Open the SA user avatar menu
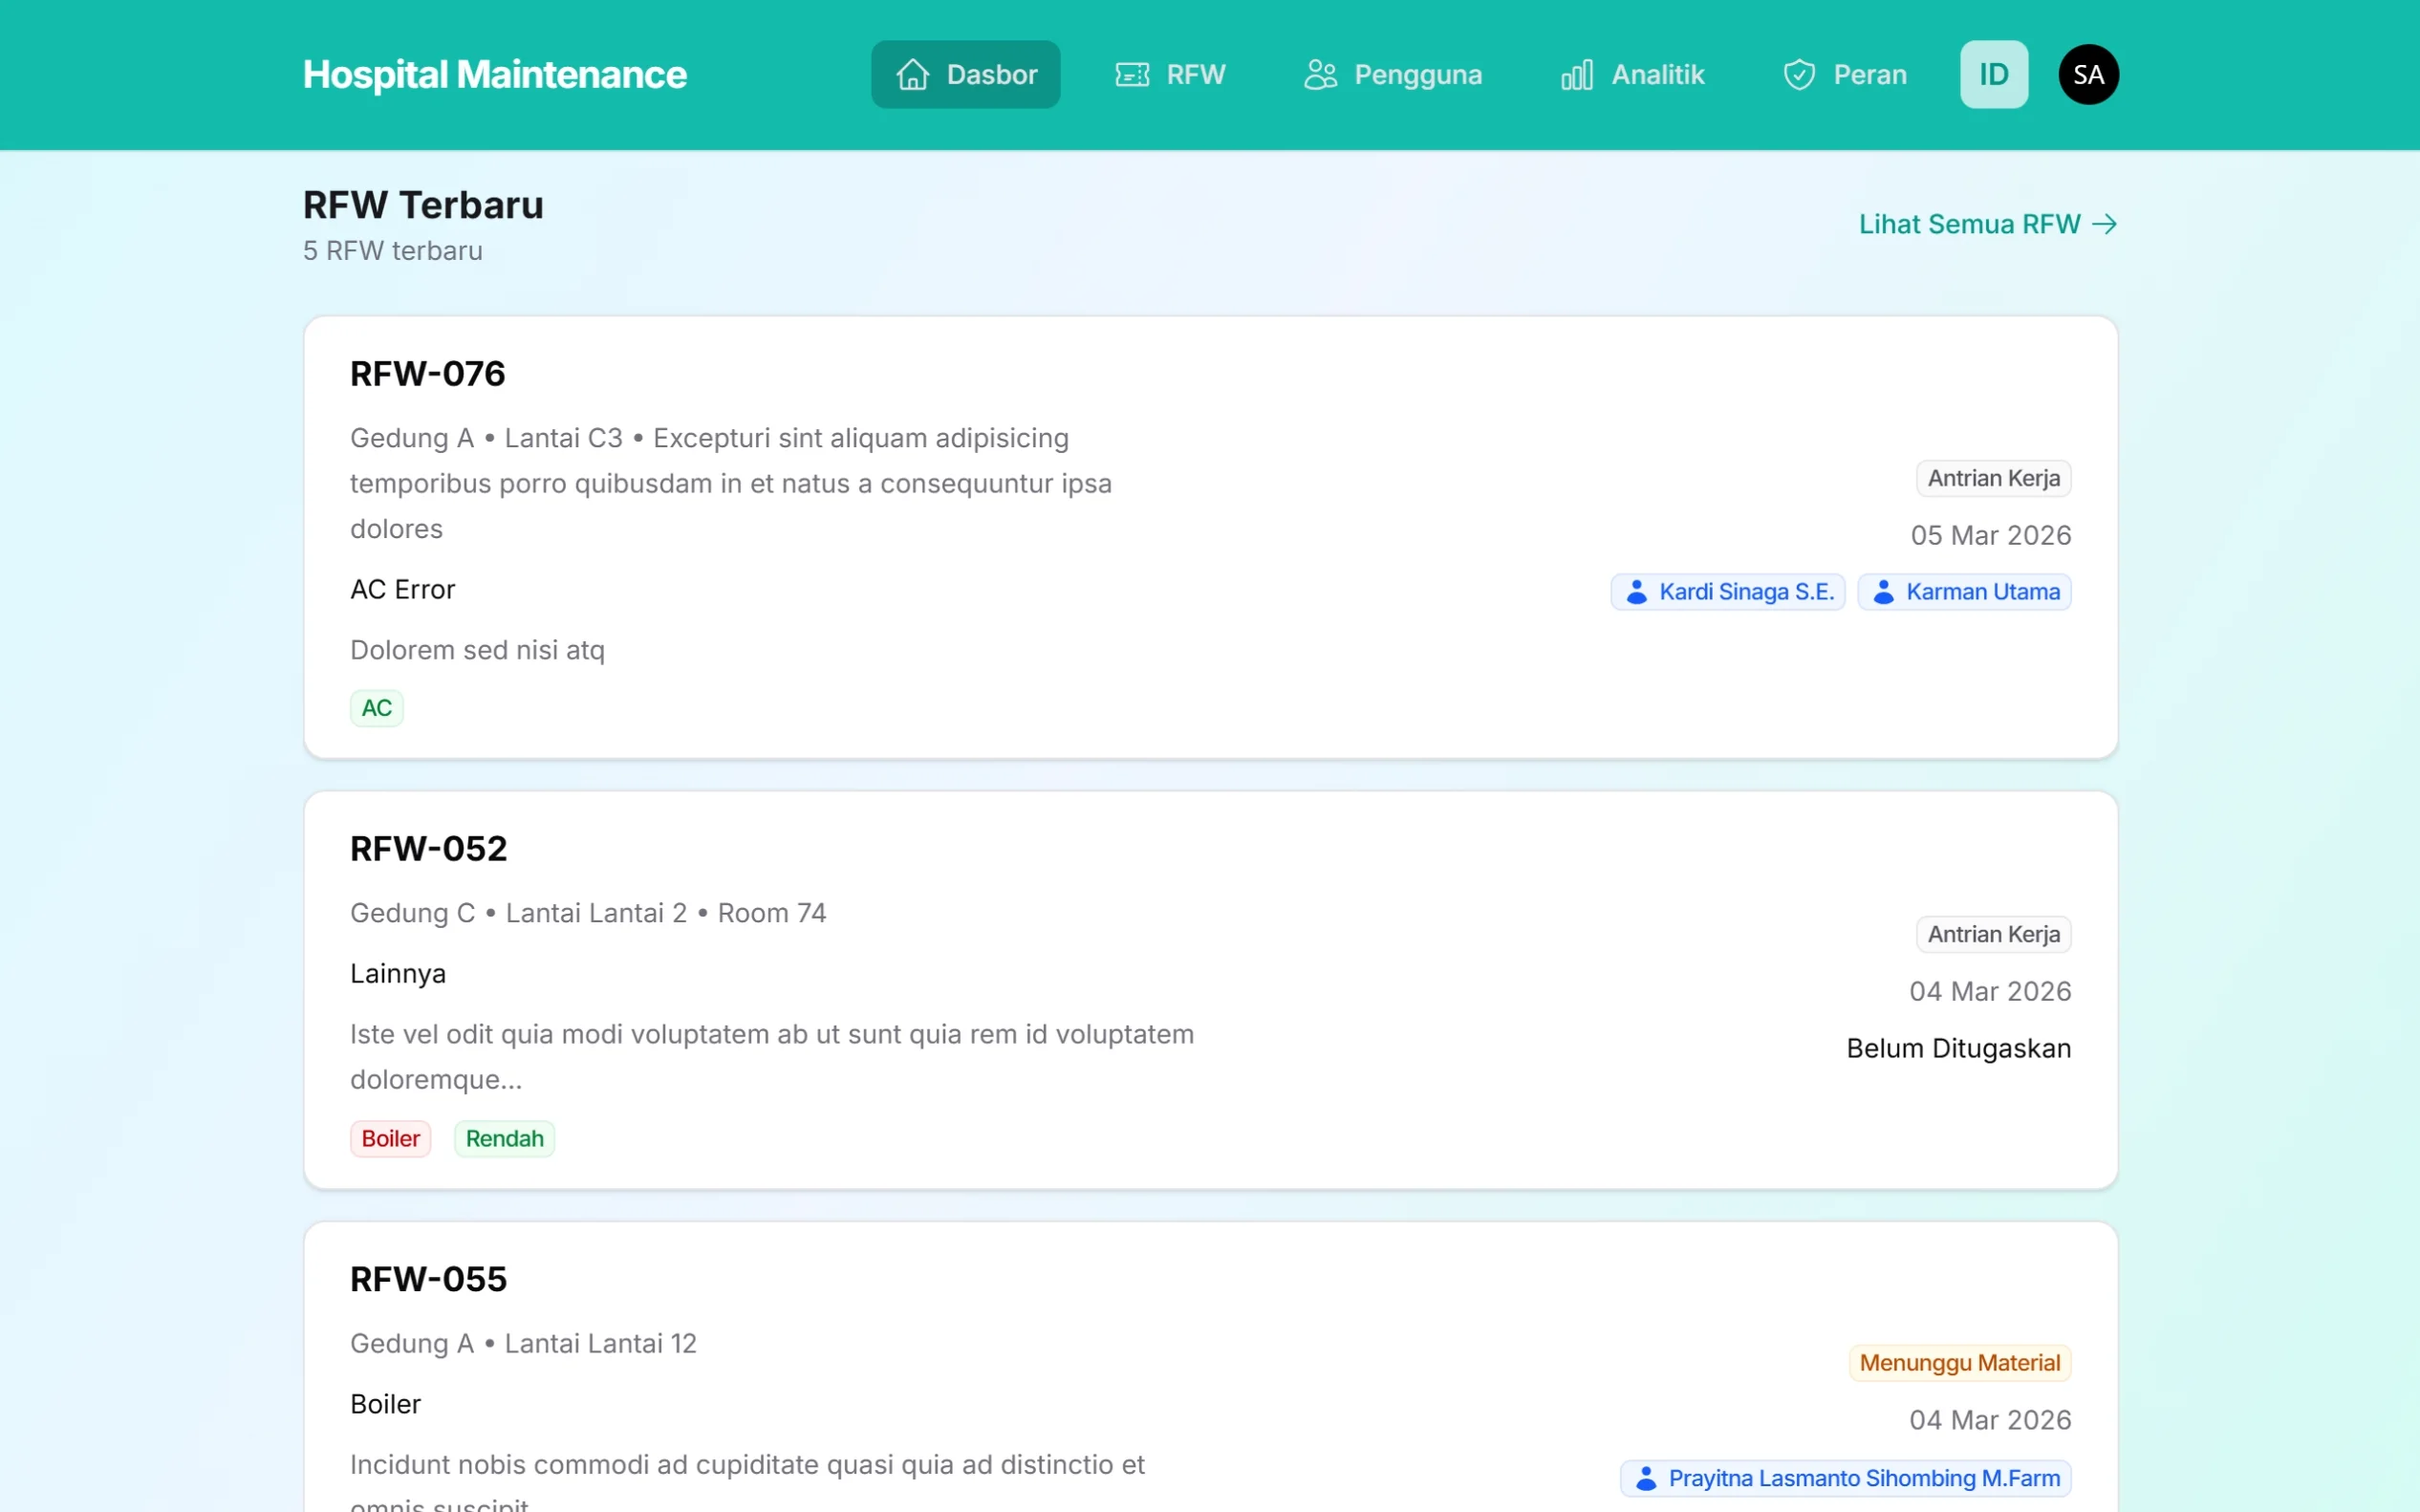Image resolution: width=2420 pixels, height=1512 pixels. pos(2088,75)
